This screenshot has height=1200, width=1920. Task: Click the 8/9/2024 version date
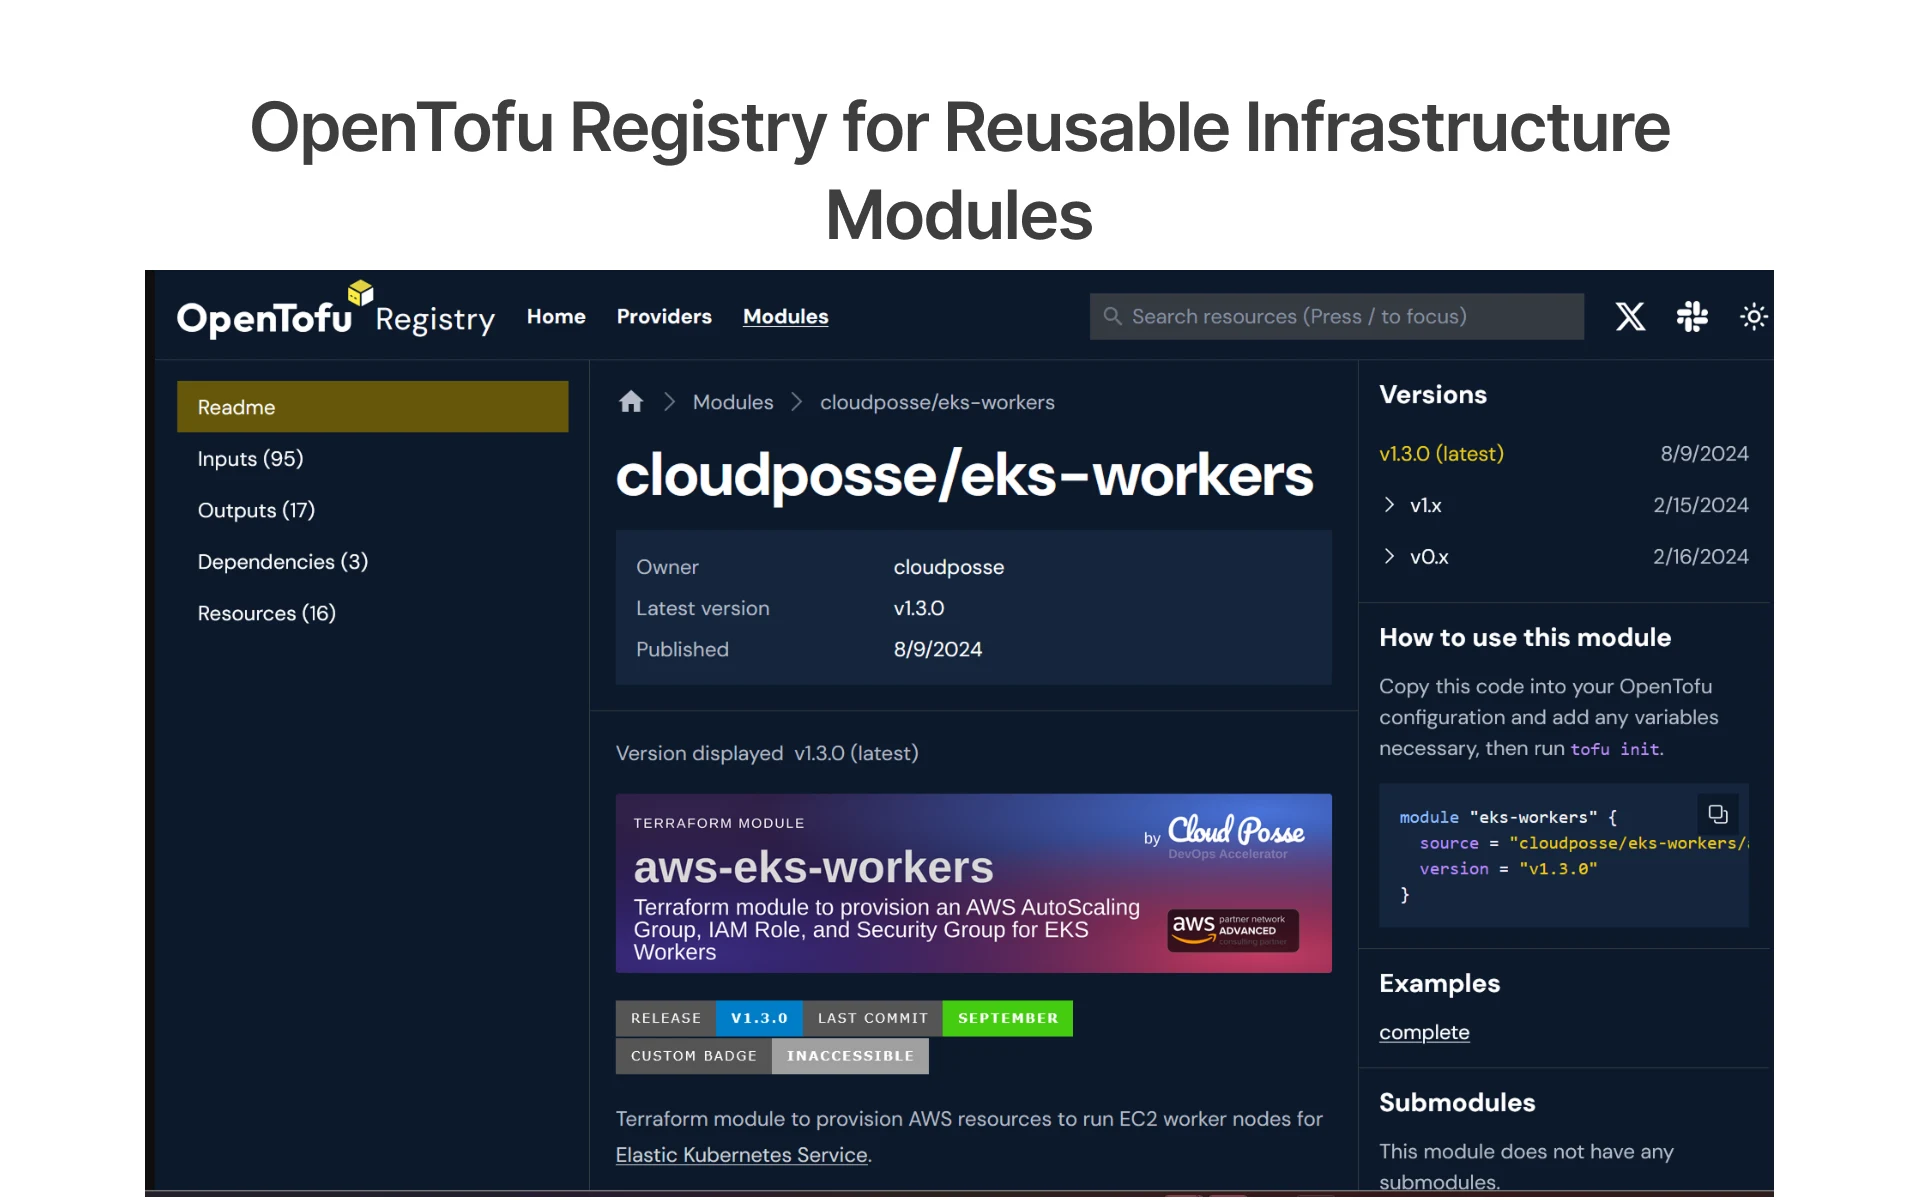pos(1704,453)
